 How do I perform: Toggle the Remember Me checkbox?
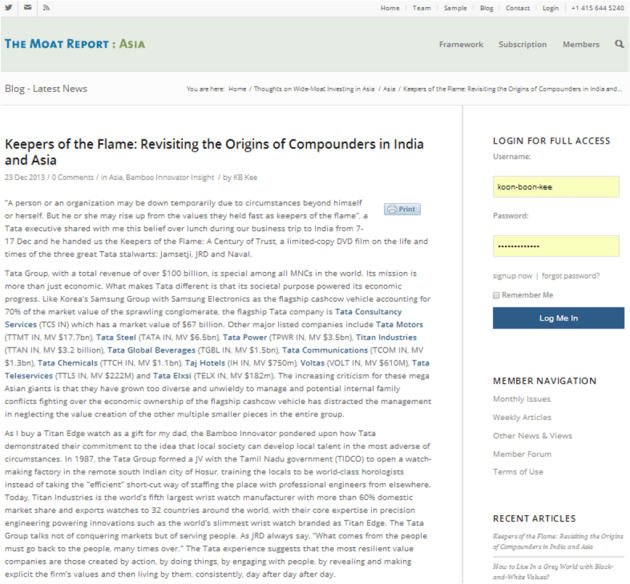point(497,295)
